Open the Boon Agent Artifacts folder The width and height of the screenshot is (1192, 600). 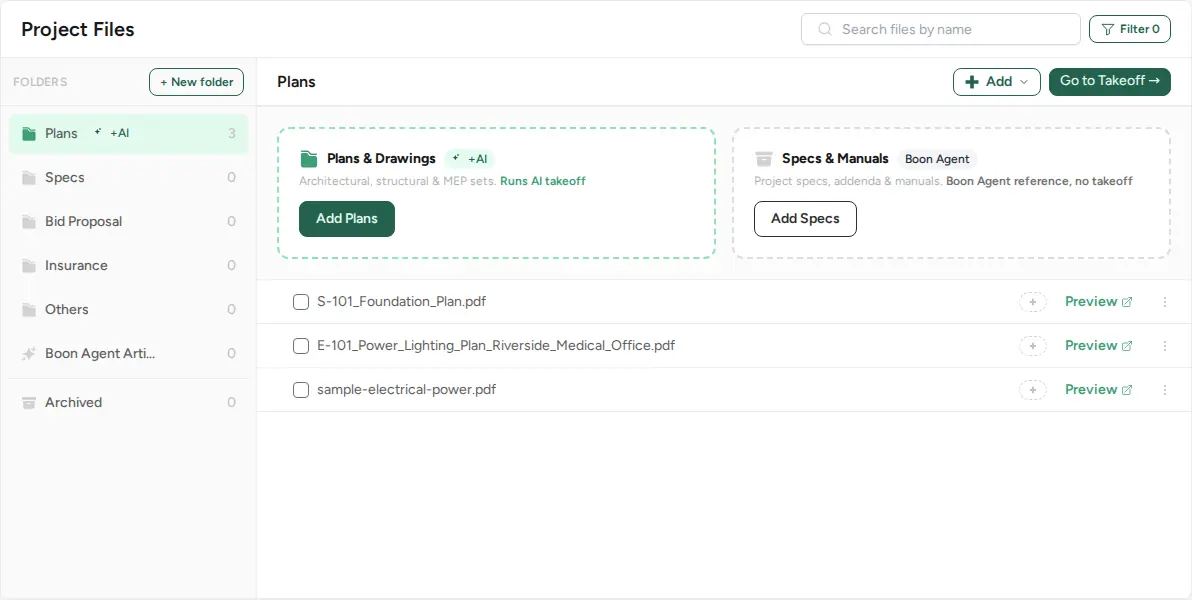(128, 354)
